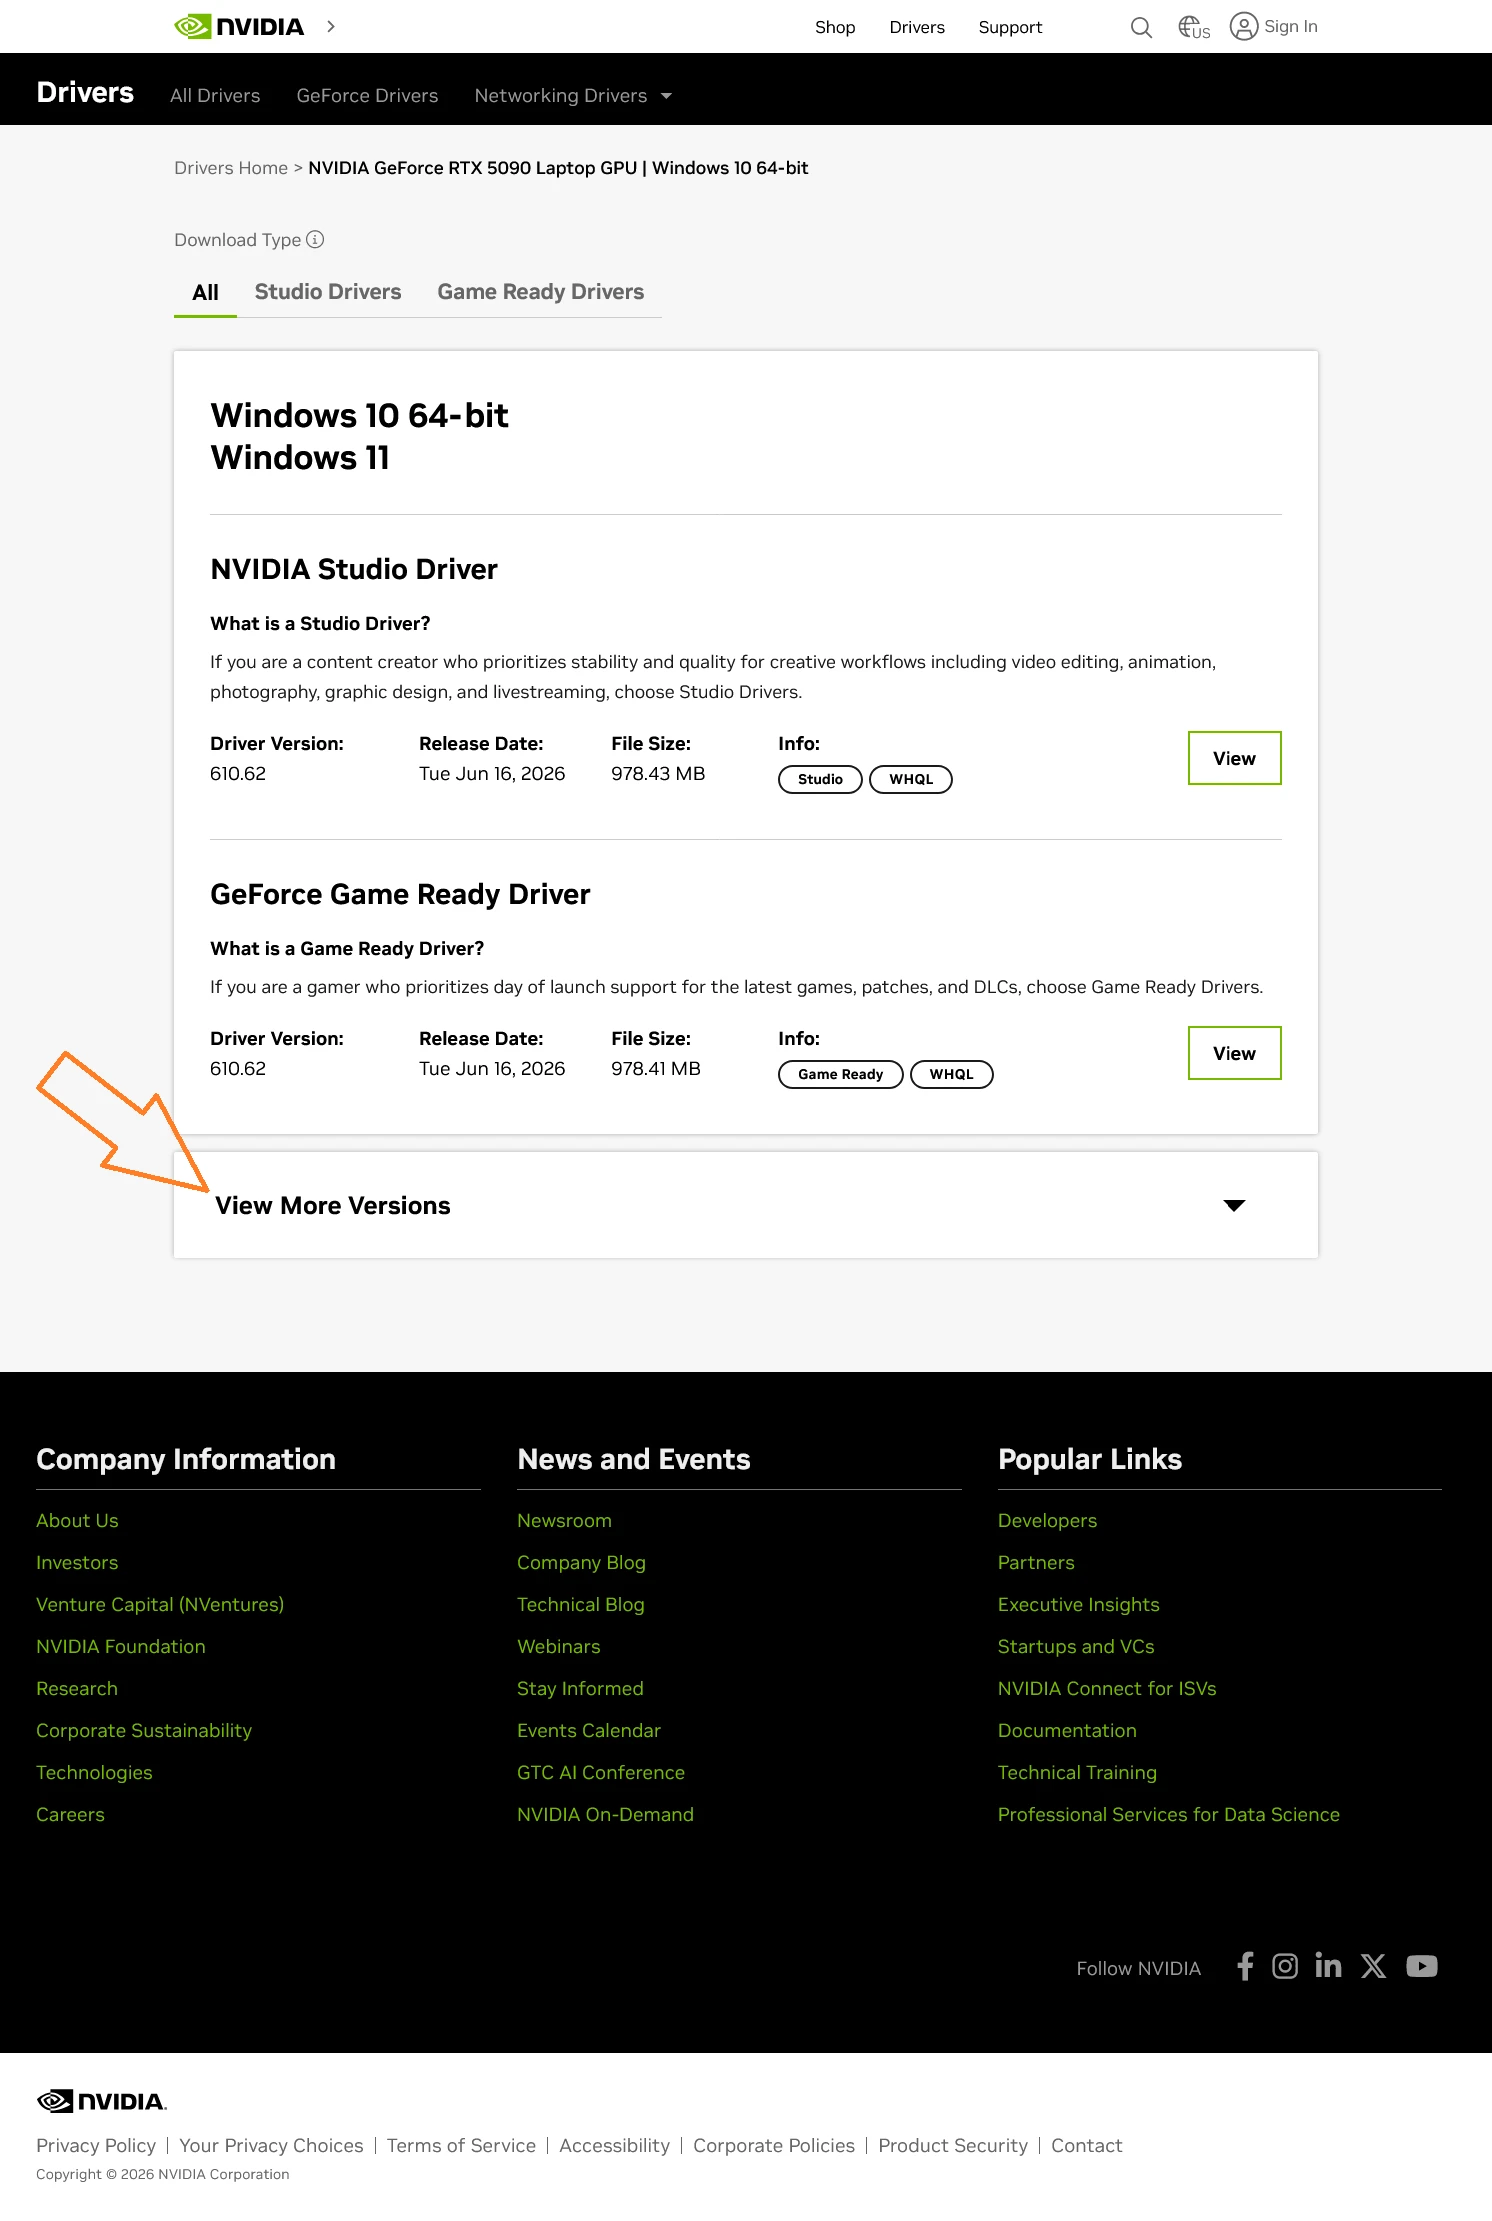The image size is (1492, 2221).
Task: Go to GeForce Drivers section
Action: (x=367, y=96)
